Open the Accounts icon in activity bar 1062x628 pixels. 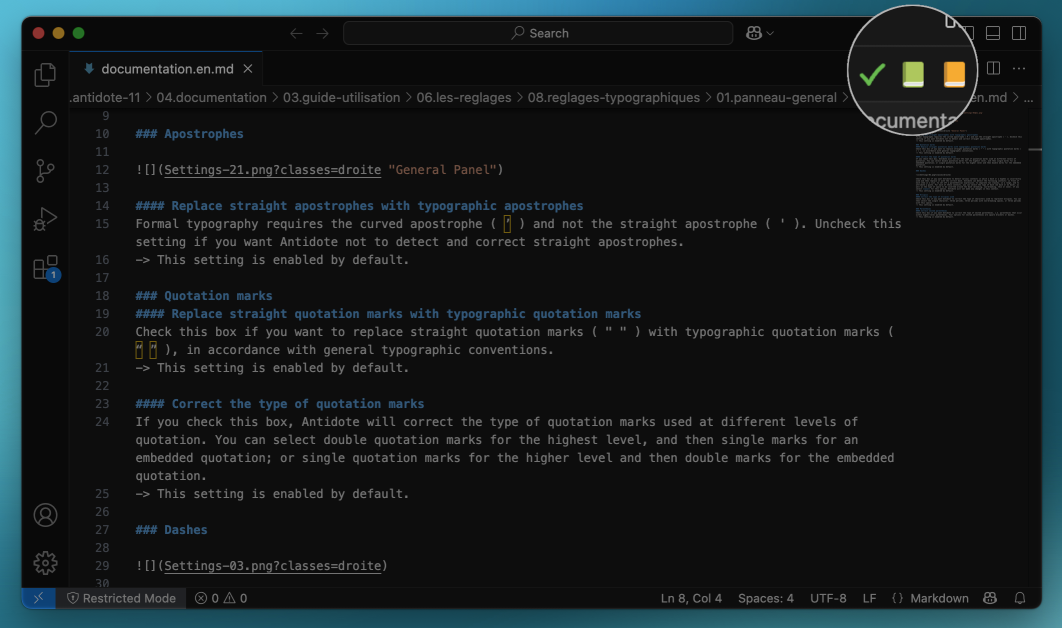coord(45,515)
